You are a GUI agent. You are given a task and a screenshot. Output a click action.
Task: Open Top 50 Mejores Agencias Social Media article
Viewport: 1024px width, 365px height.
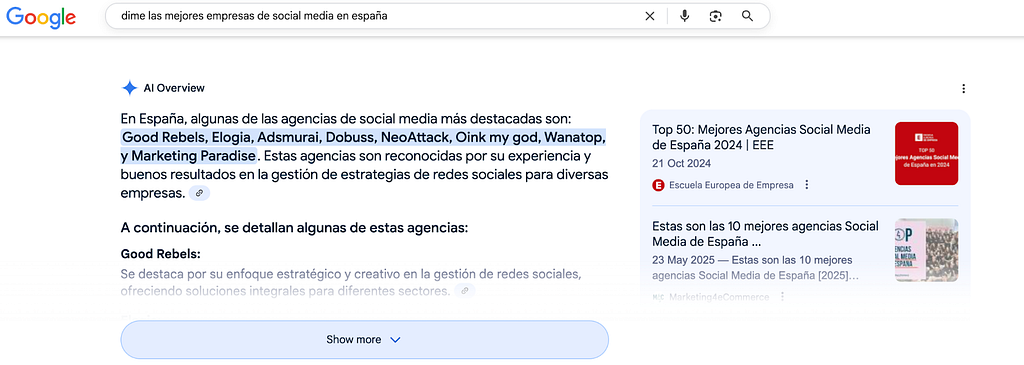coord(761,137)
